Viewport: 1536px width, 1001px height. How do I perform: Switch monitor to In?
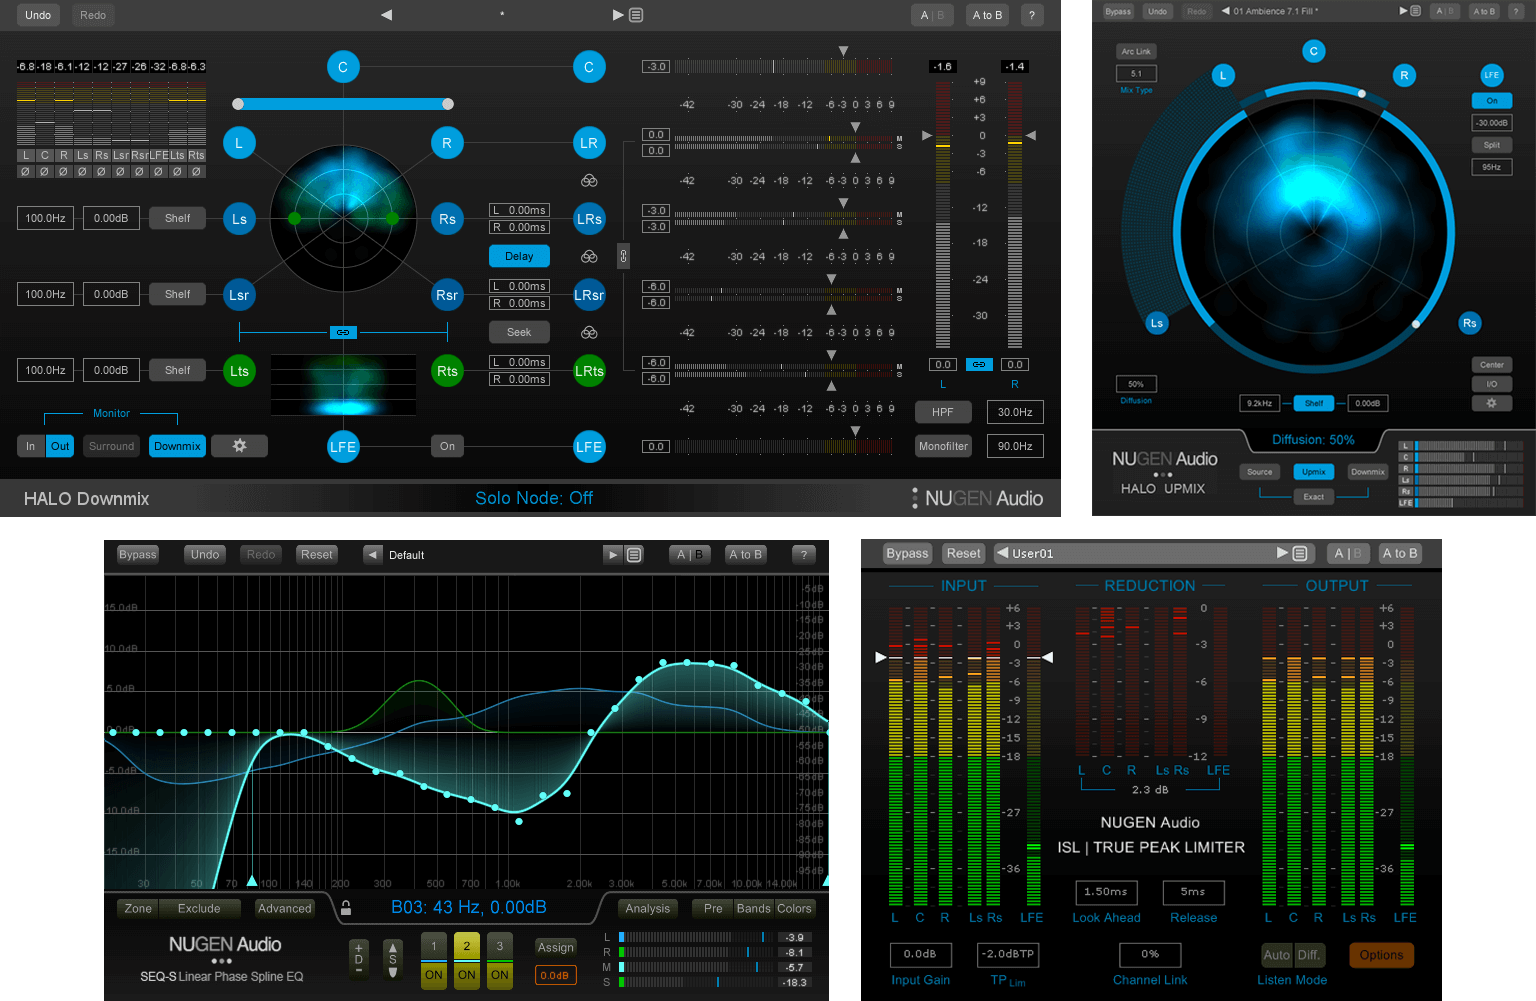[x=31, y=446]
